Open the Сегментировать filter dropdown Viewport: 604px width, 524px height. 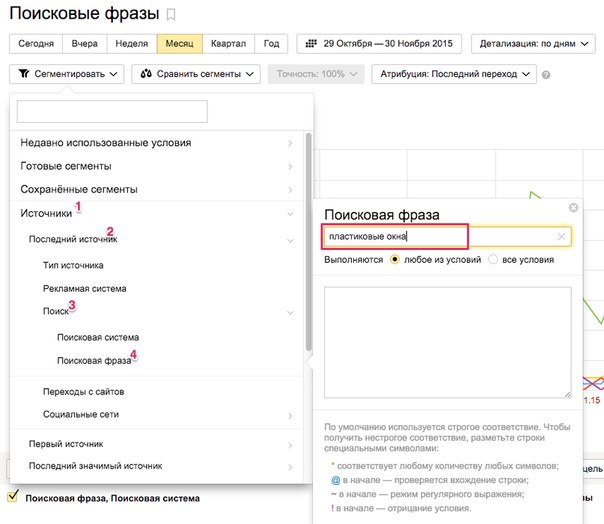(70, 74)
